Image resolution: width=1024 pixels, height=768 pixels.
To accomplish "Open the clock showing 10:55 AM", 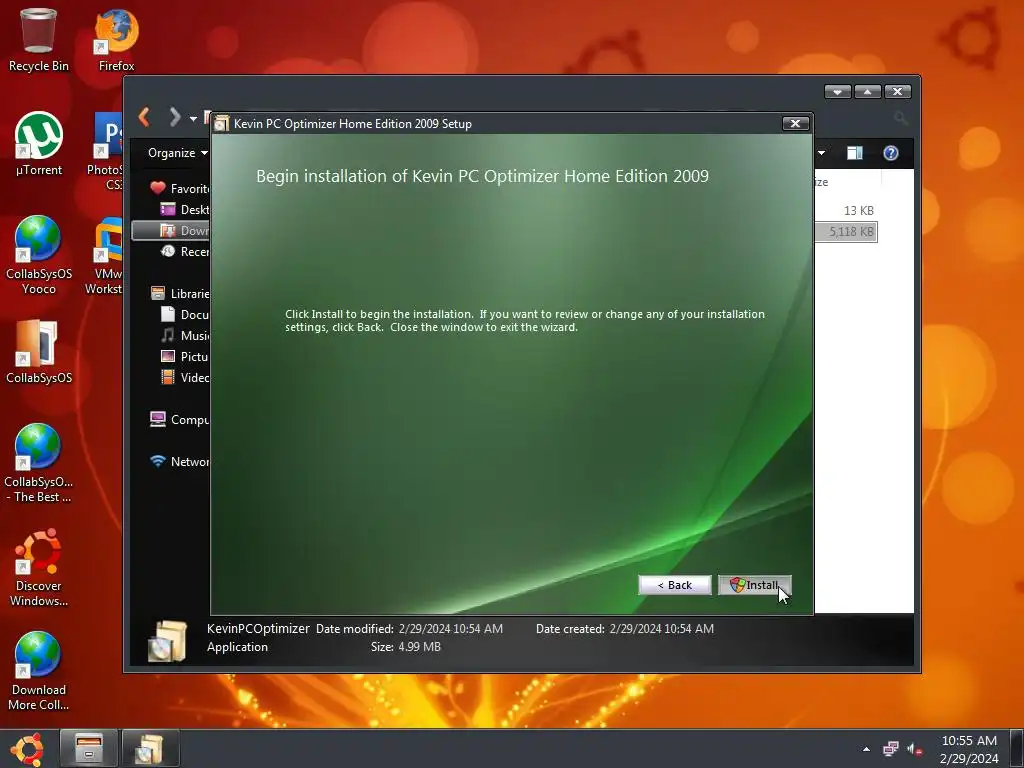I will [968, 749].
